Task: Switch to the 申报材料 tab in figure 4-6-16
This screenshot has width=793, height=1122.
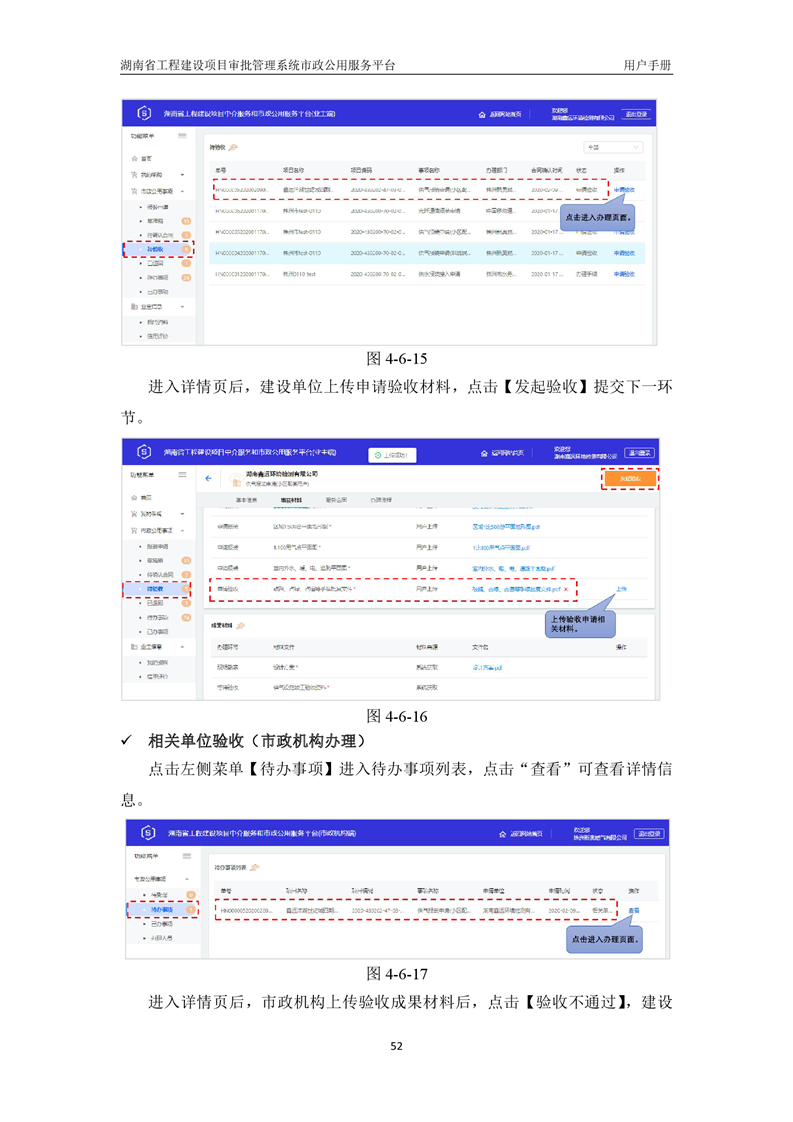Action: pyautogui.click(x=291, y=499)
